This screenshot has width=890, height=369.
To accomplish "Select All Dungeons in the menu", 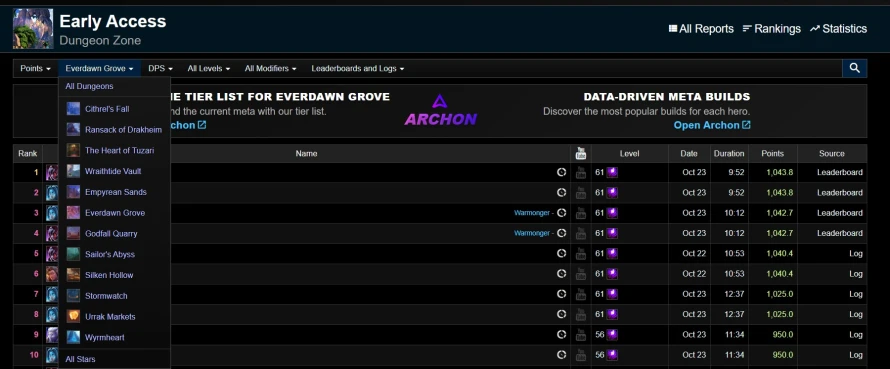I will [x=89, y=86].
